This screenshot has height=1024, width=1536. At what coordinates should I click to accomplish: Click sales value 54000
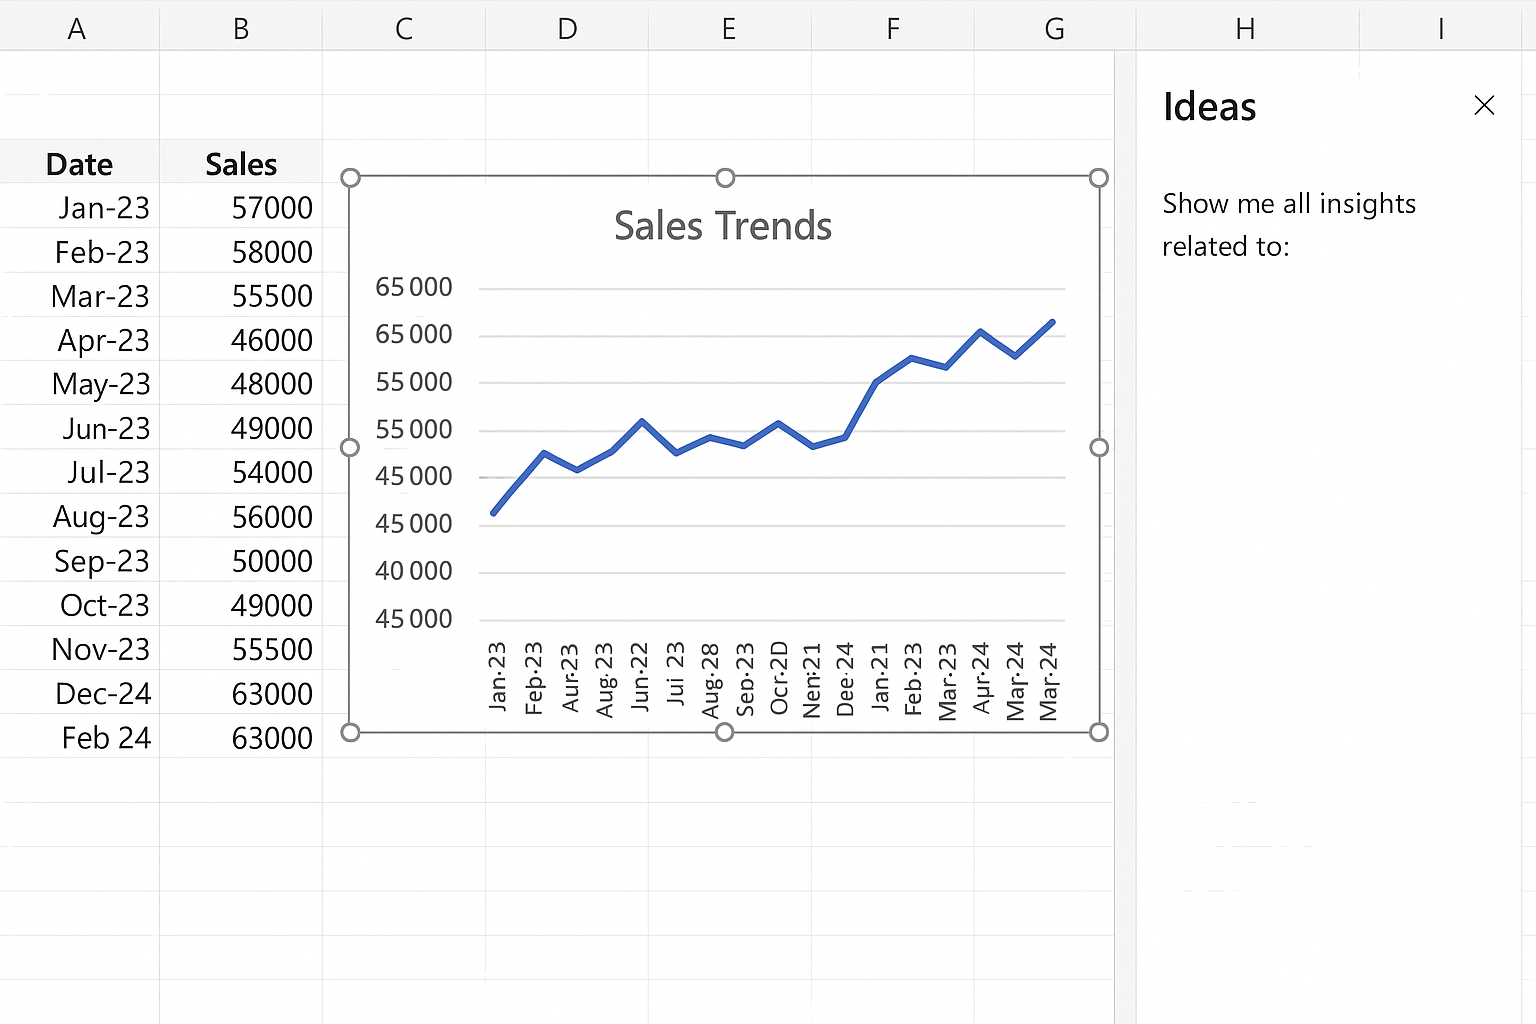click(x=241, y=471)
